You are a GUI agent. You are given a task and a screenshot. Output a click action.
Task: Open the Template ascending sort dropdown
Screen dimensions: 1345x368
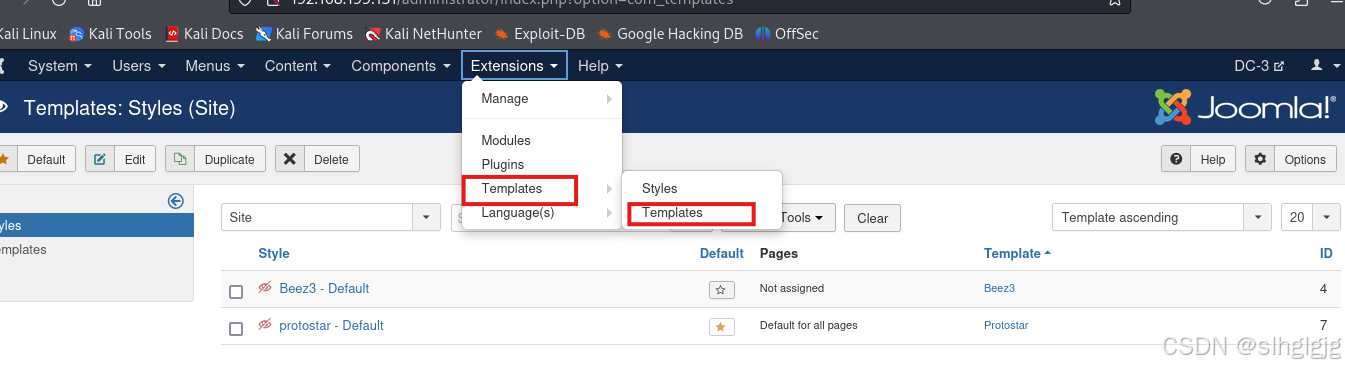pyautogui.click(x=1162, y=217)
